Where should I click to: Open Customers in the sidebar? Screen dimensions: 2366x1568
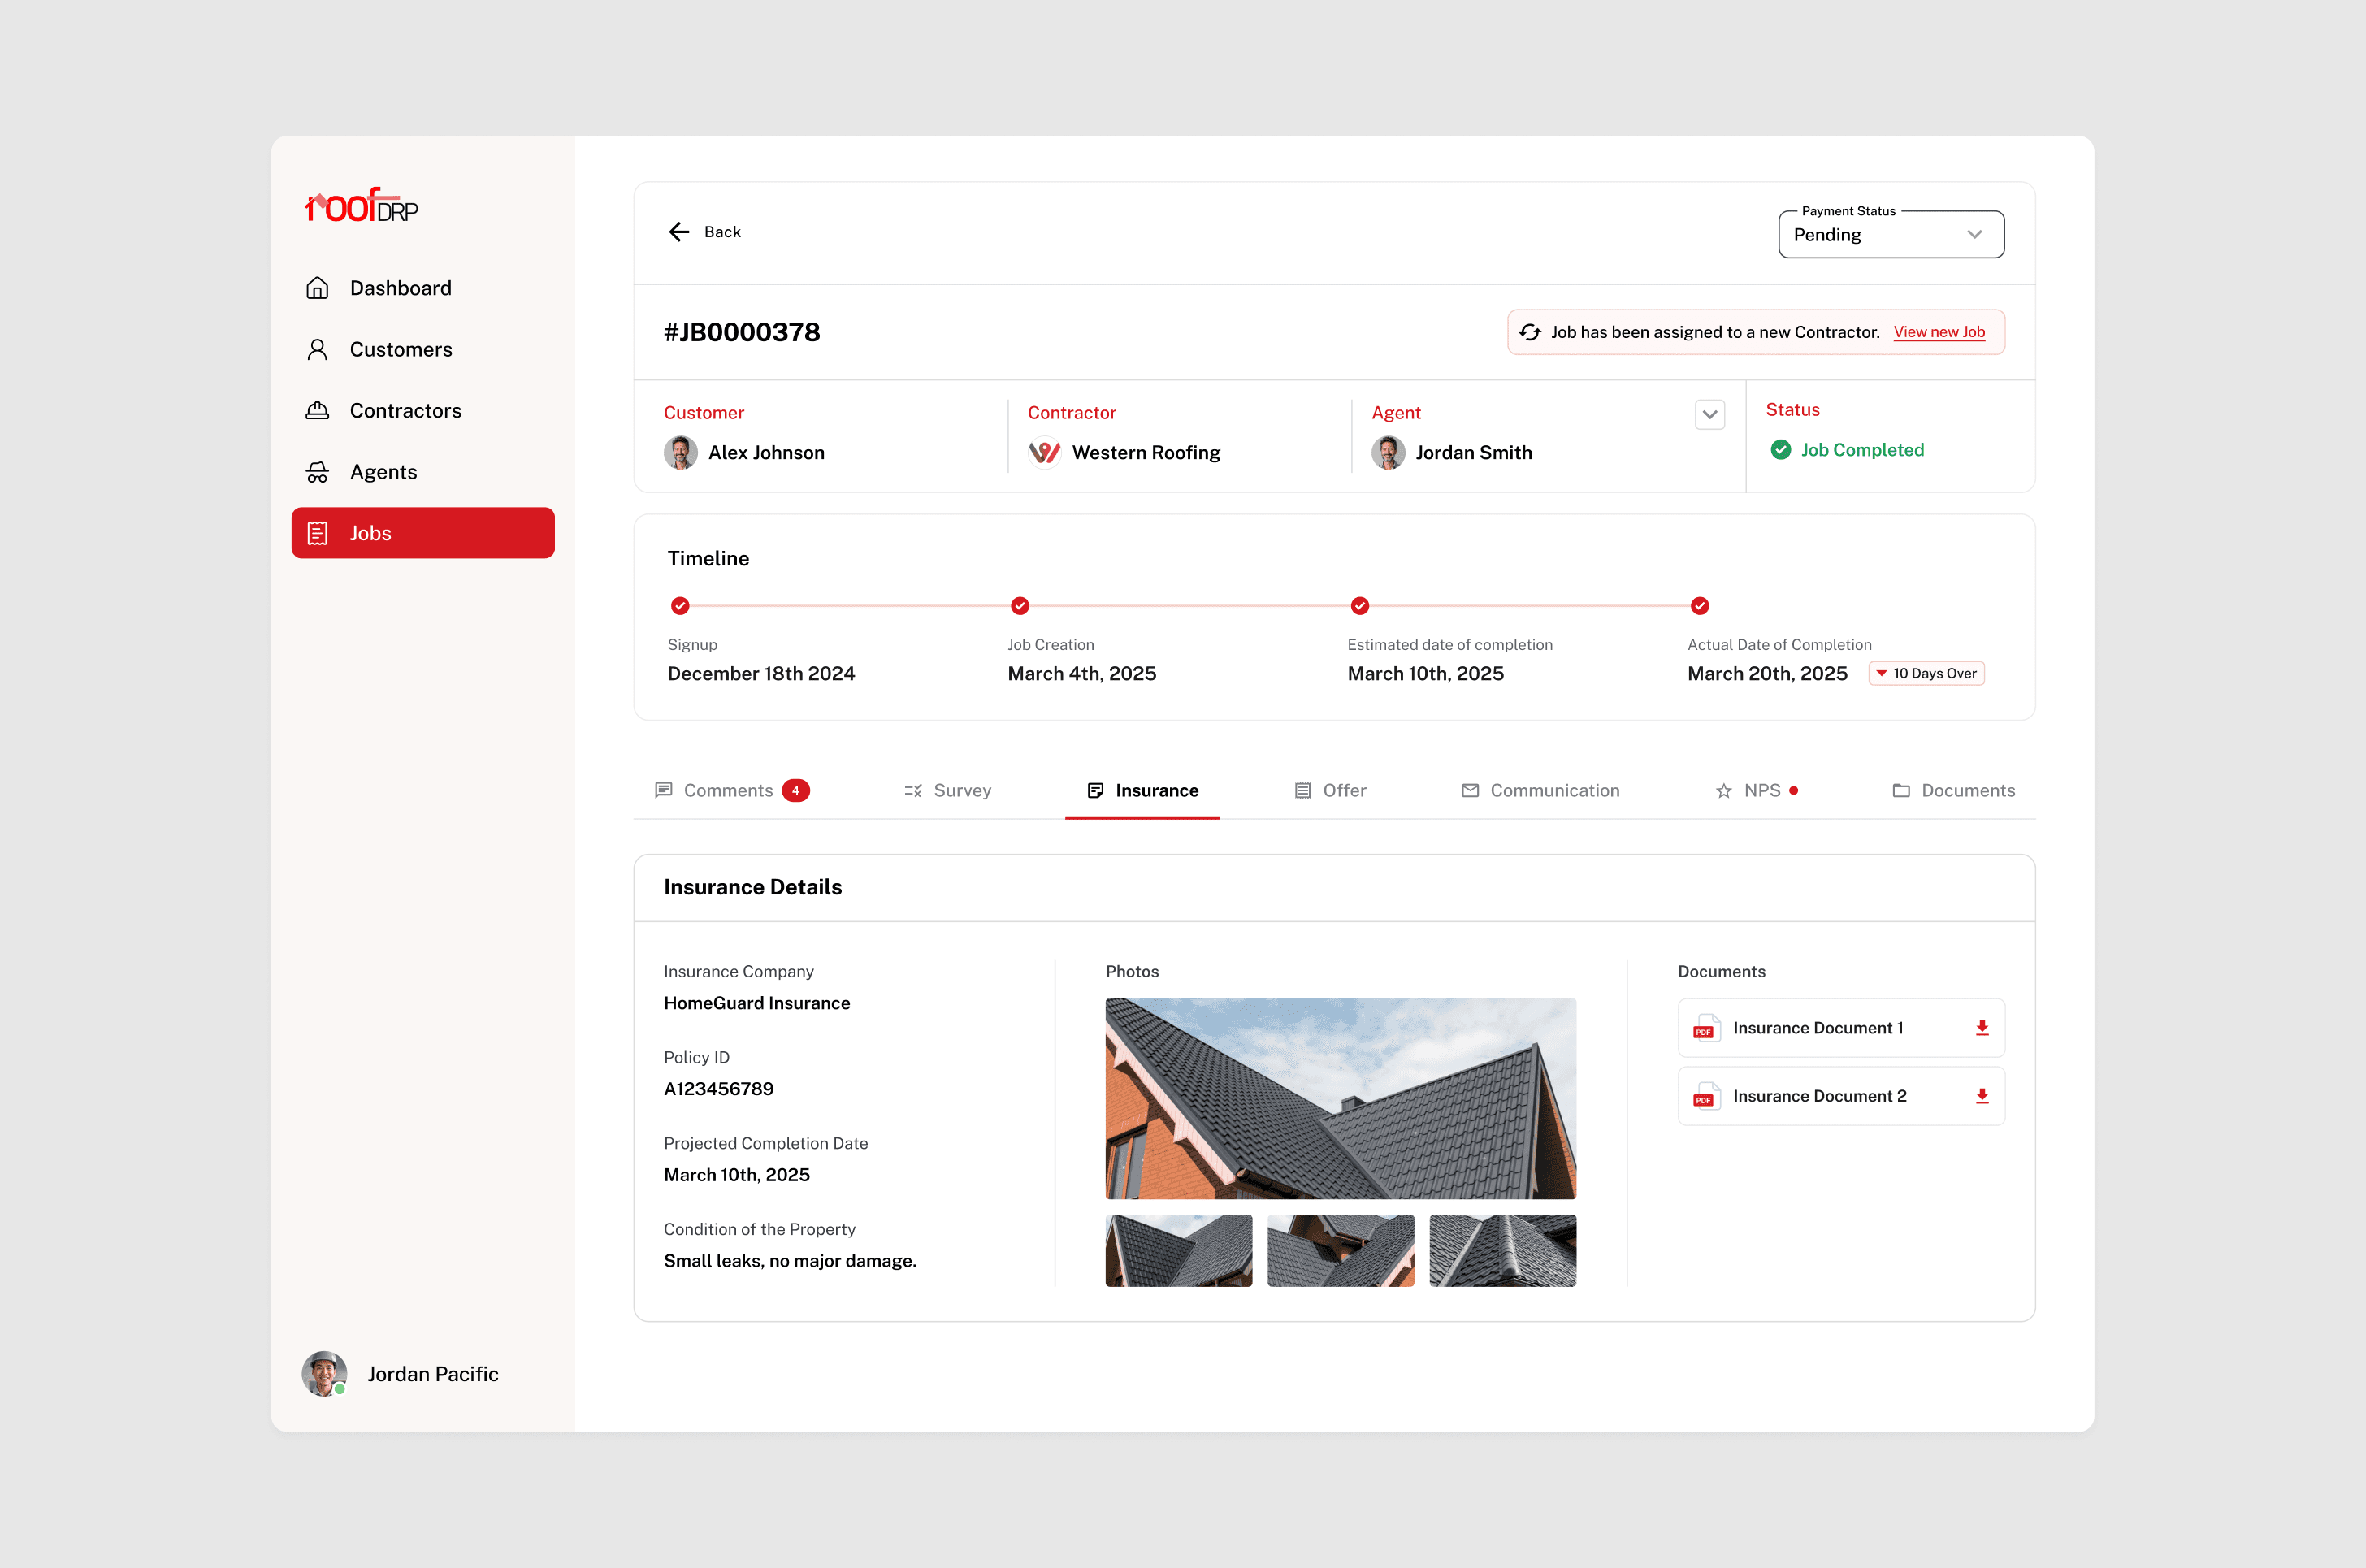click(400, 350)
